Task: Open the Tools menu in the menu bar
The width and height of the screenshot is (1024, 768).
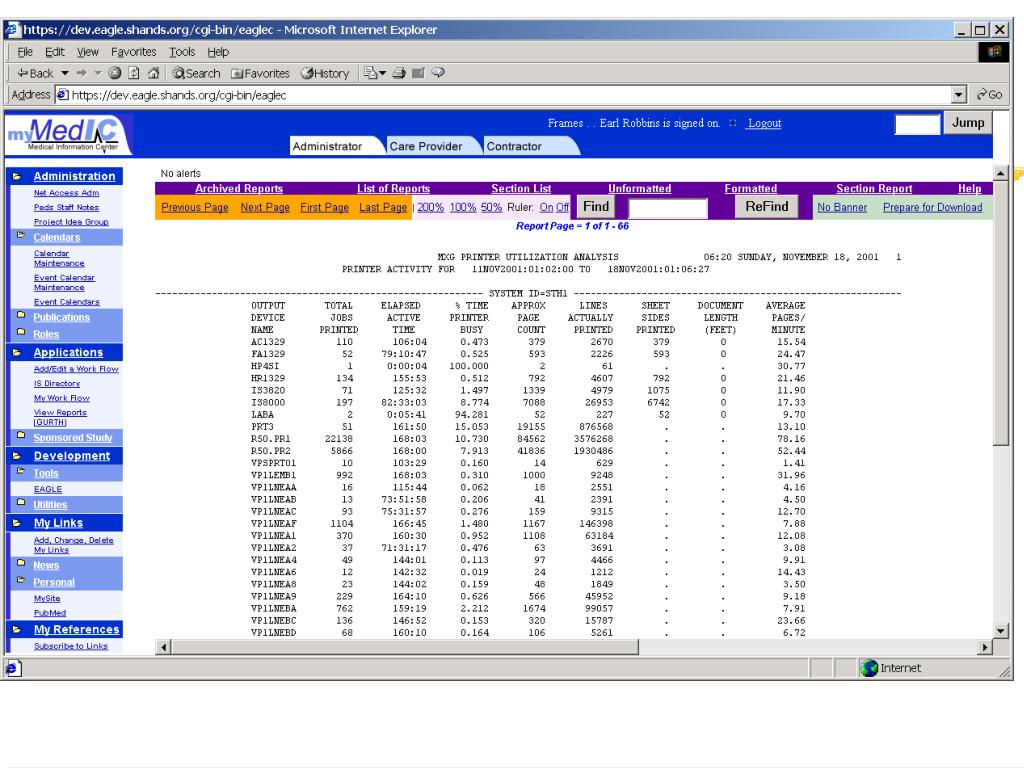Action: (x=182, y=52)
